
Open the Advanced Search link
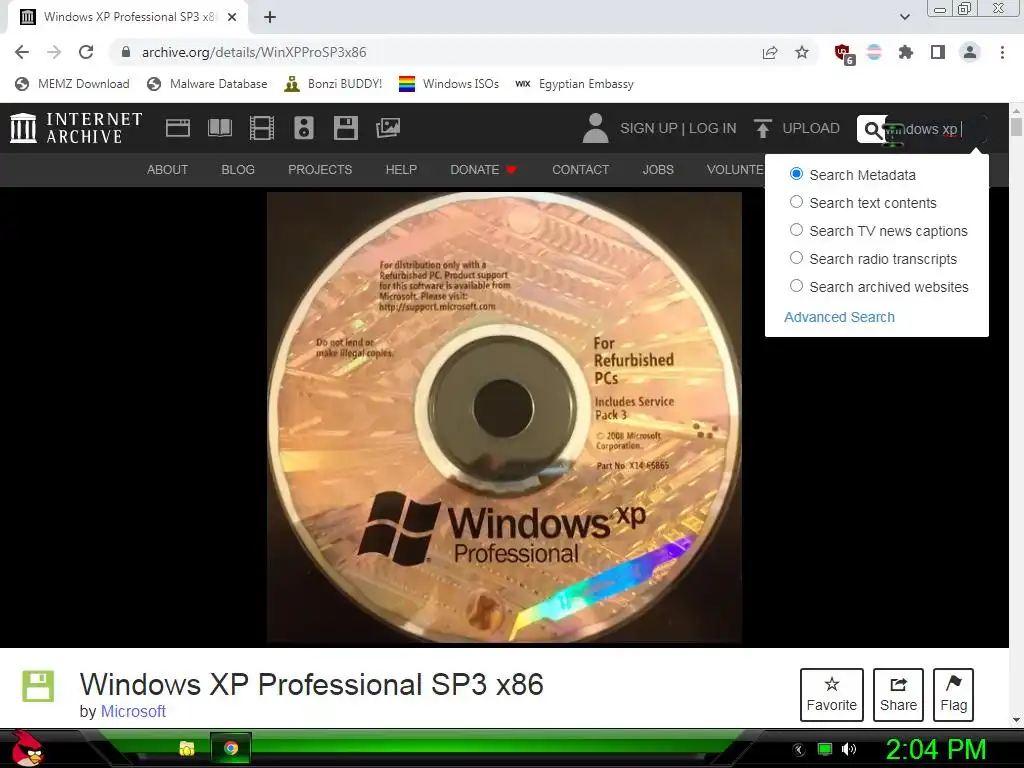pyautogui.click(x=839, y=317)
